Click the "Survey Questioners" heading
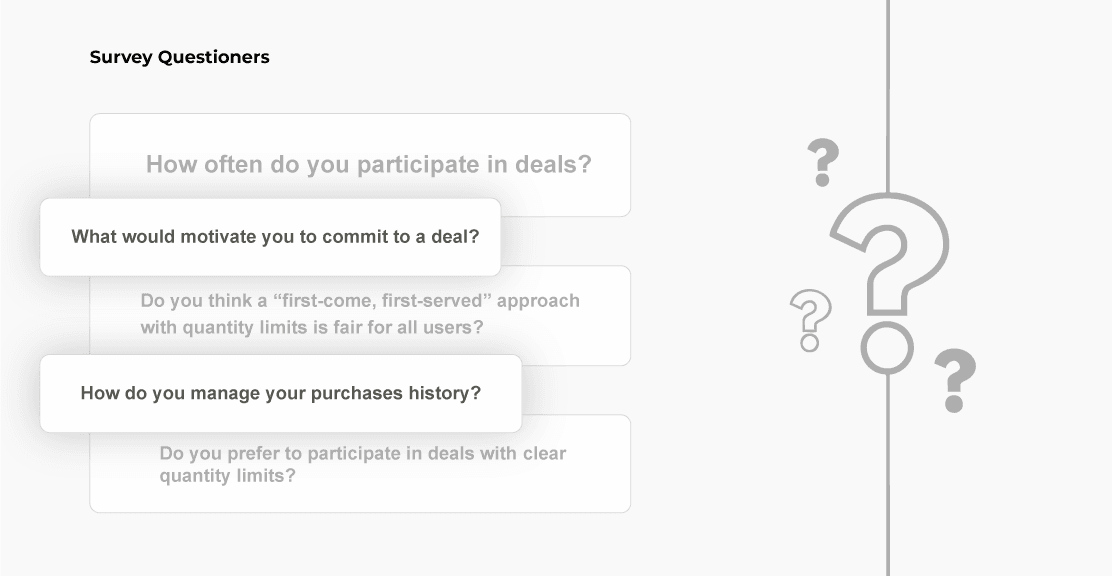This screenshot has height=576, width=1112. (180, 57)
